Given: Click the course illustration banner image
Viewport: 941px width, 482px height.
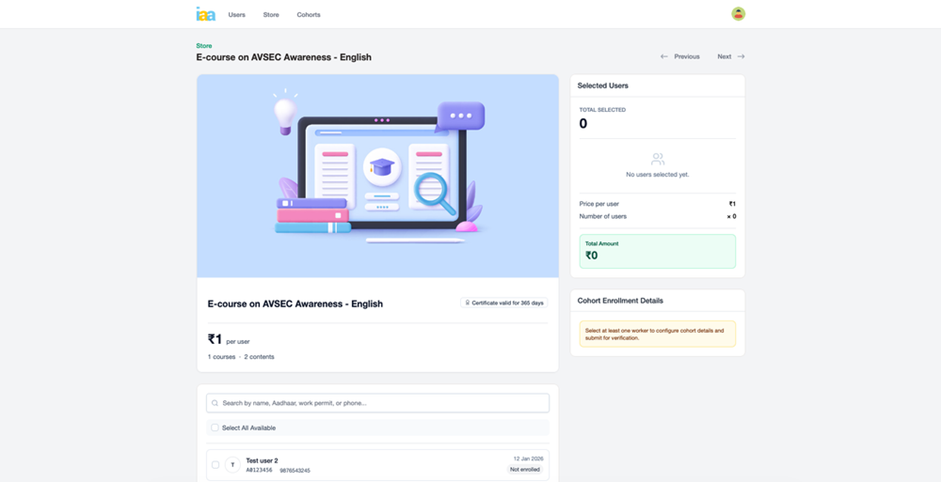Looking at the screenshot, I should [377, 175].
